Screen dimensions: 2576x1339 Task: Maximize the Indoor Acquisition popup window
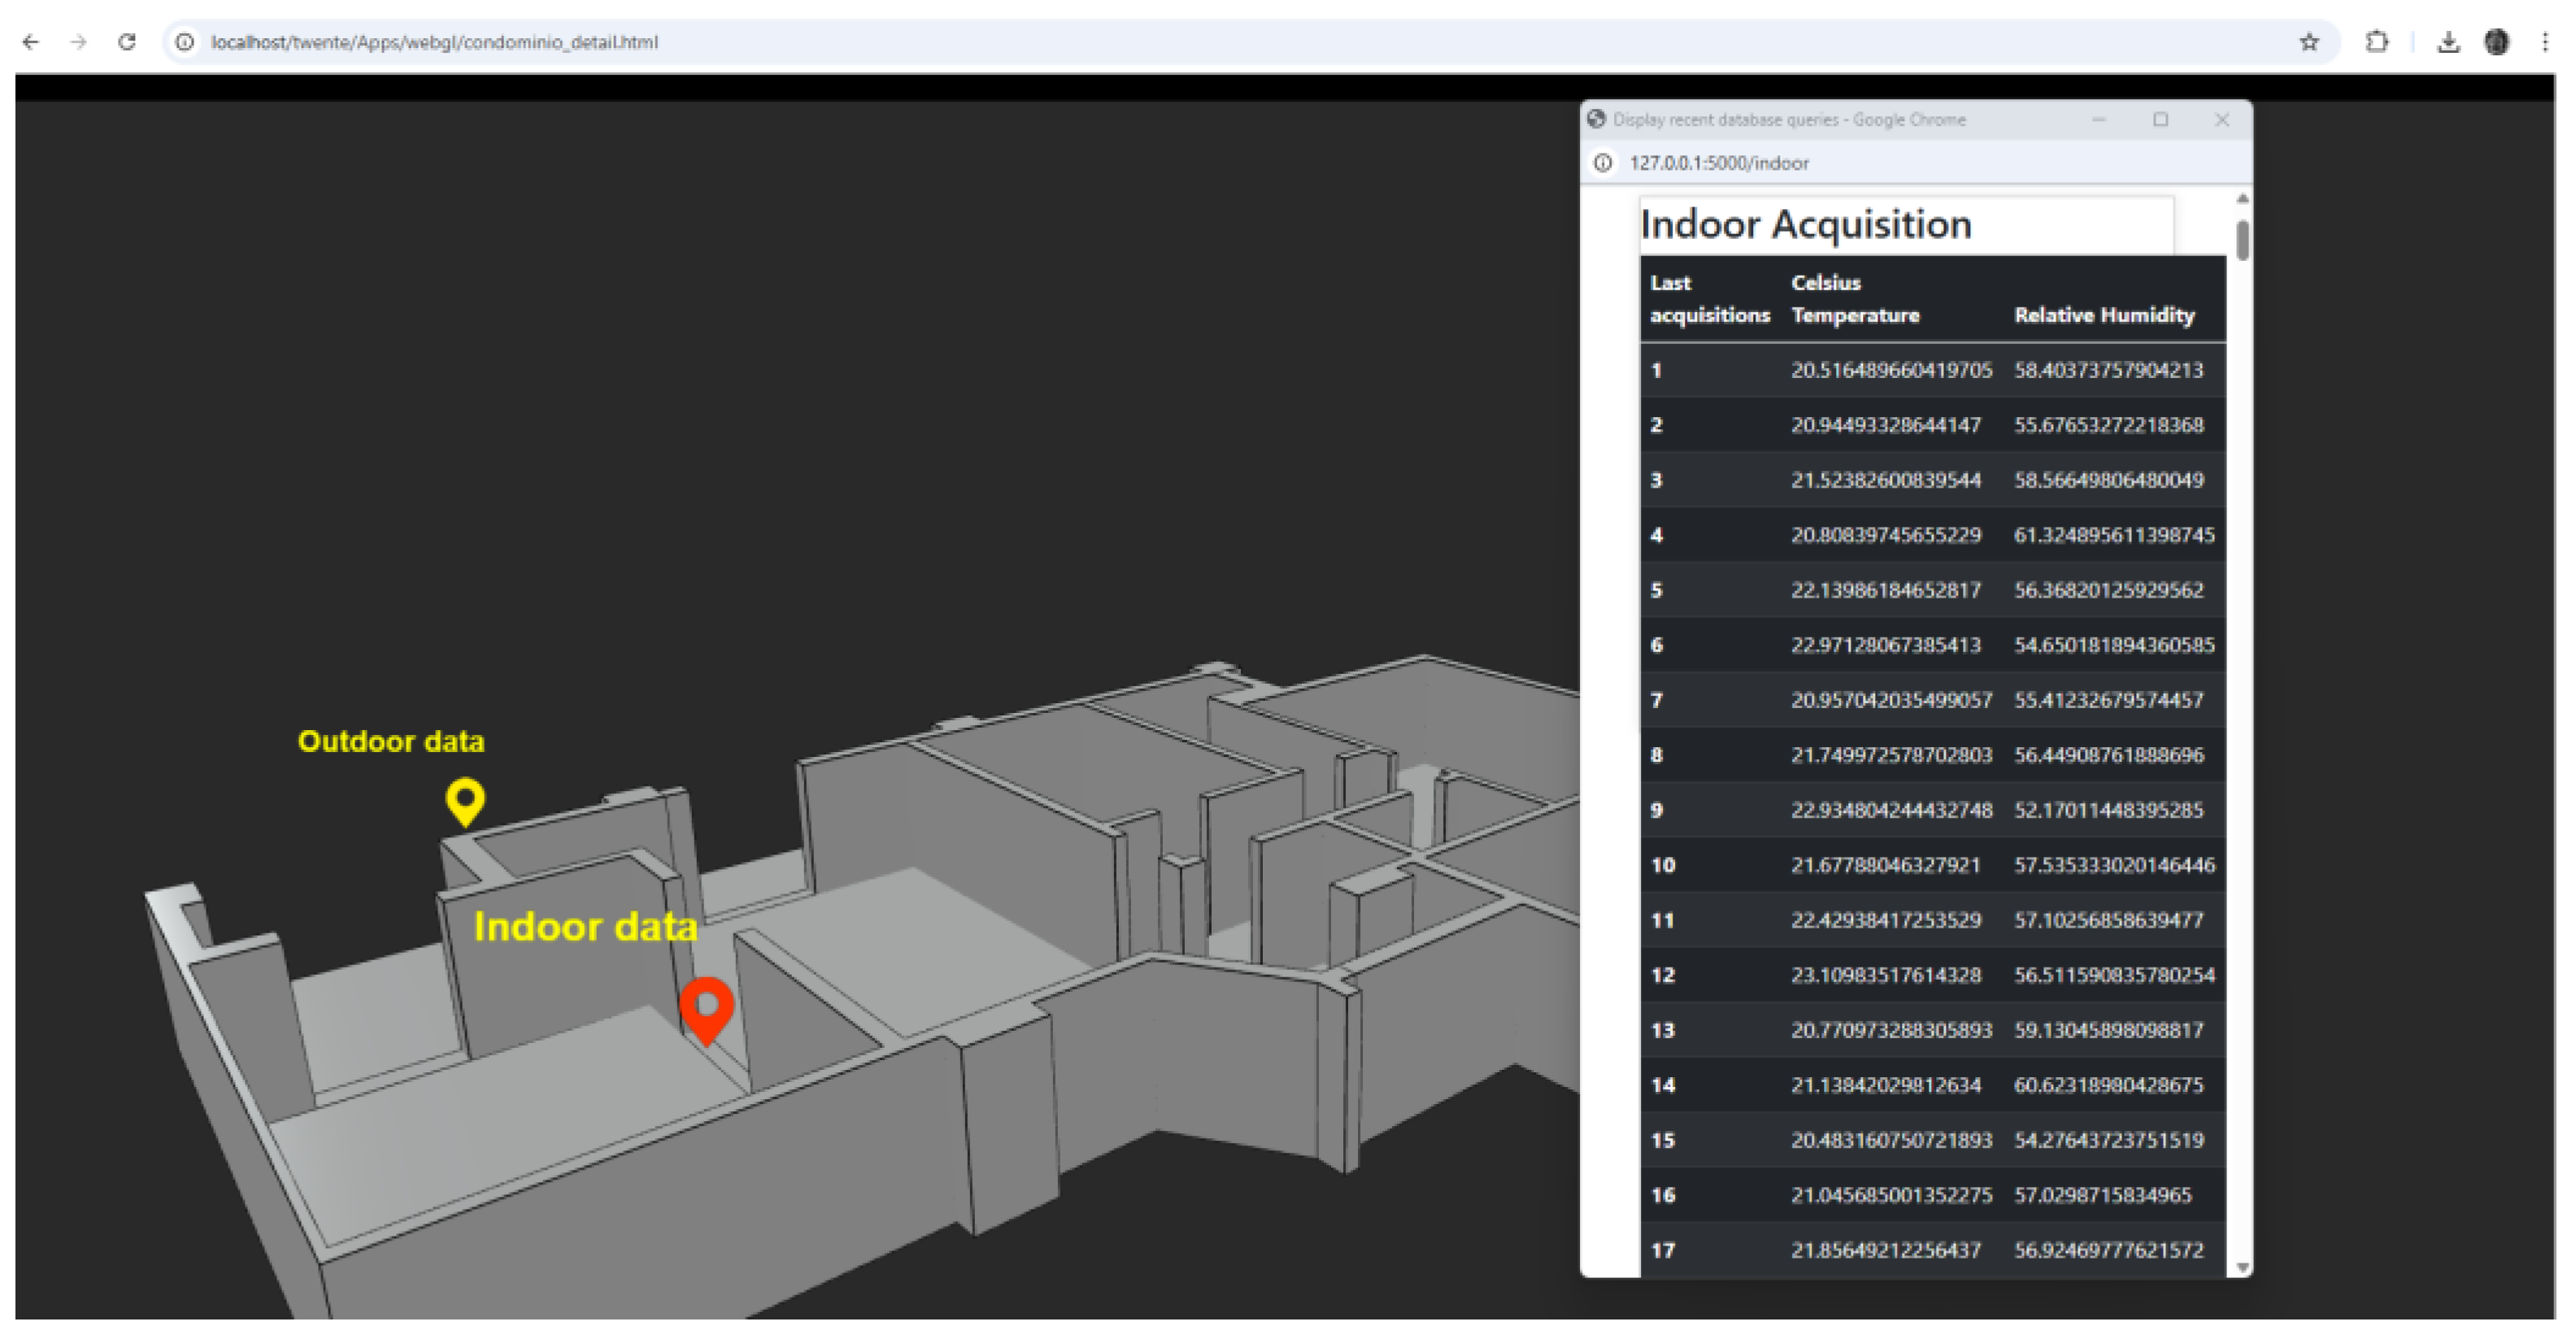[2161, 120]
